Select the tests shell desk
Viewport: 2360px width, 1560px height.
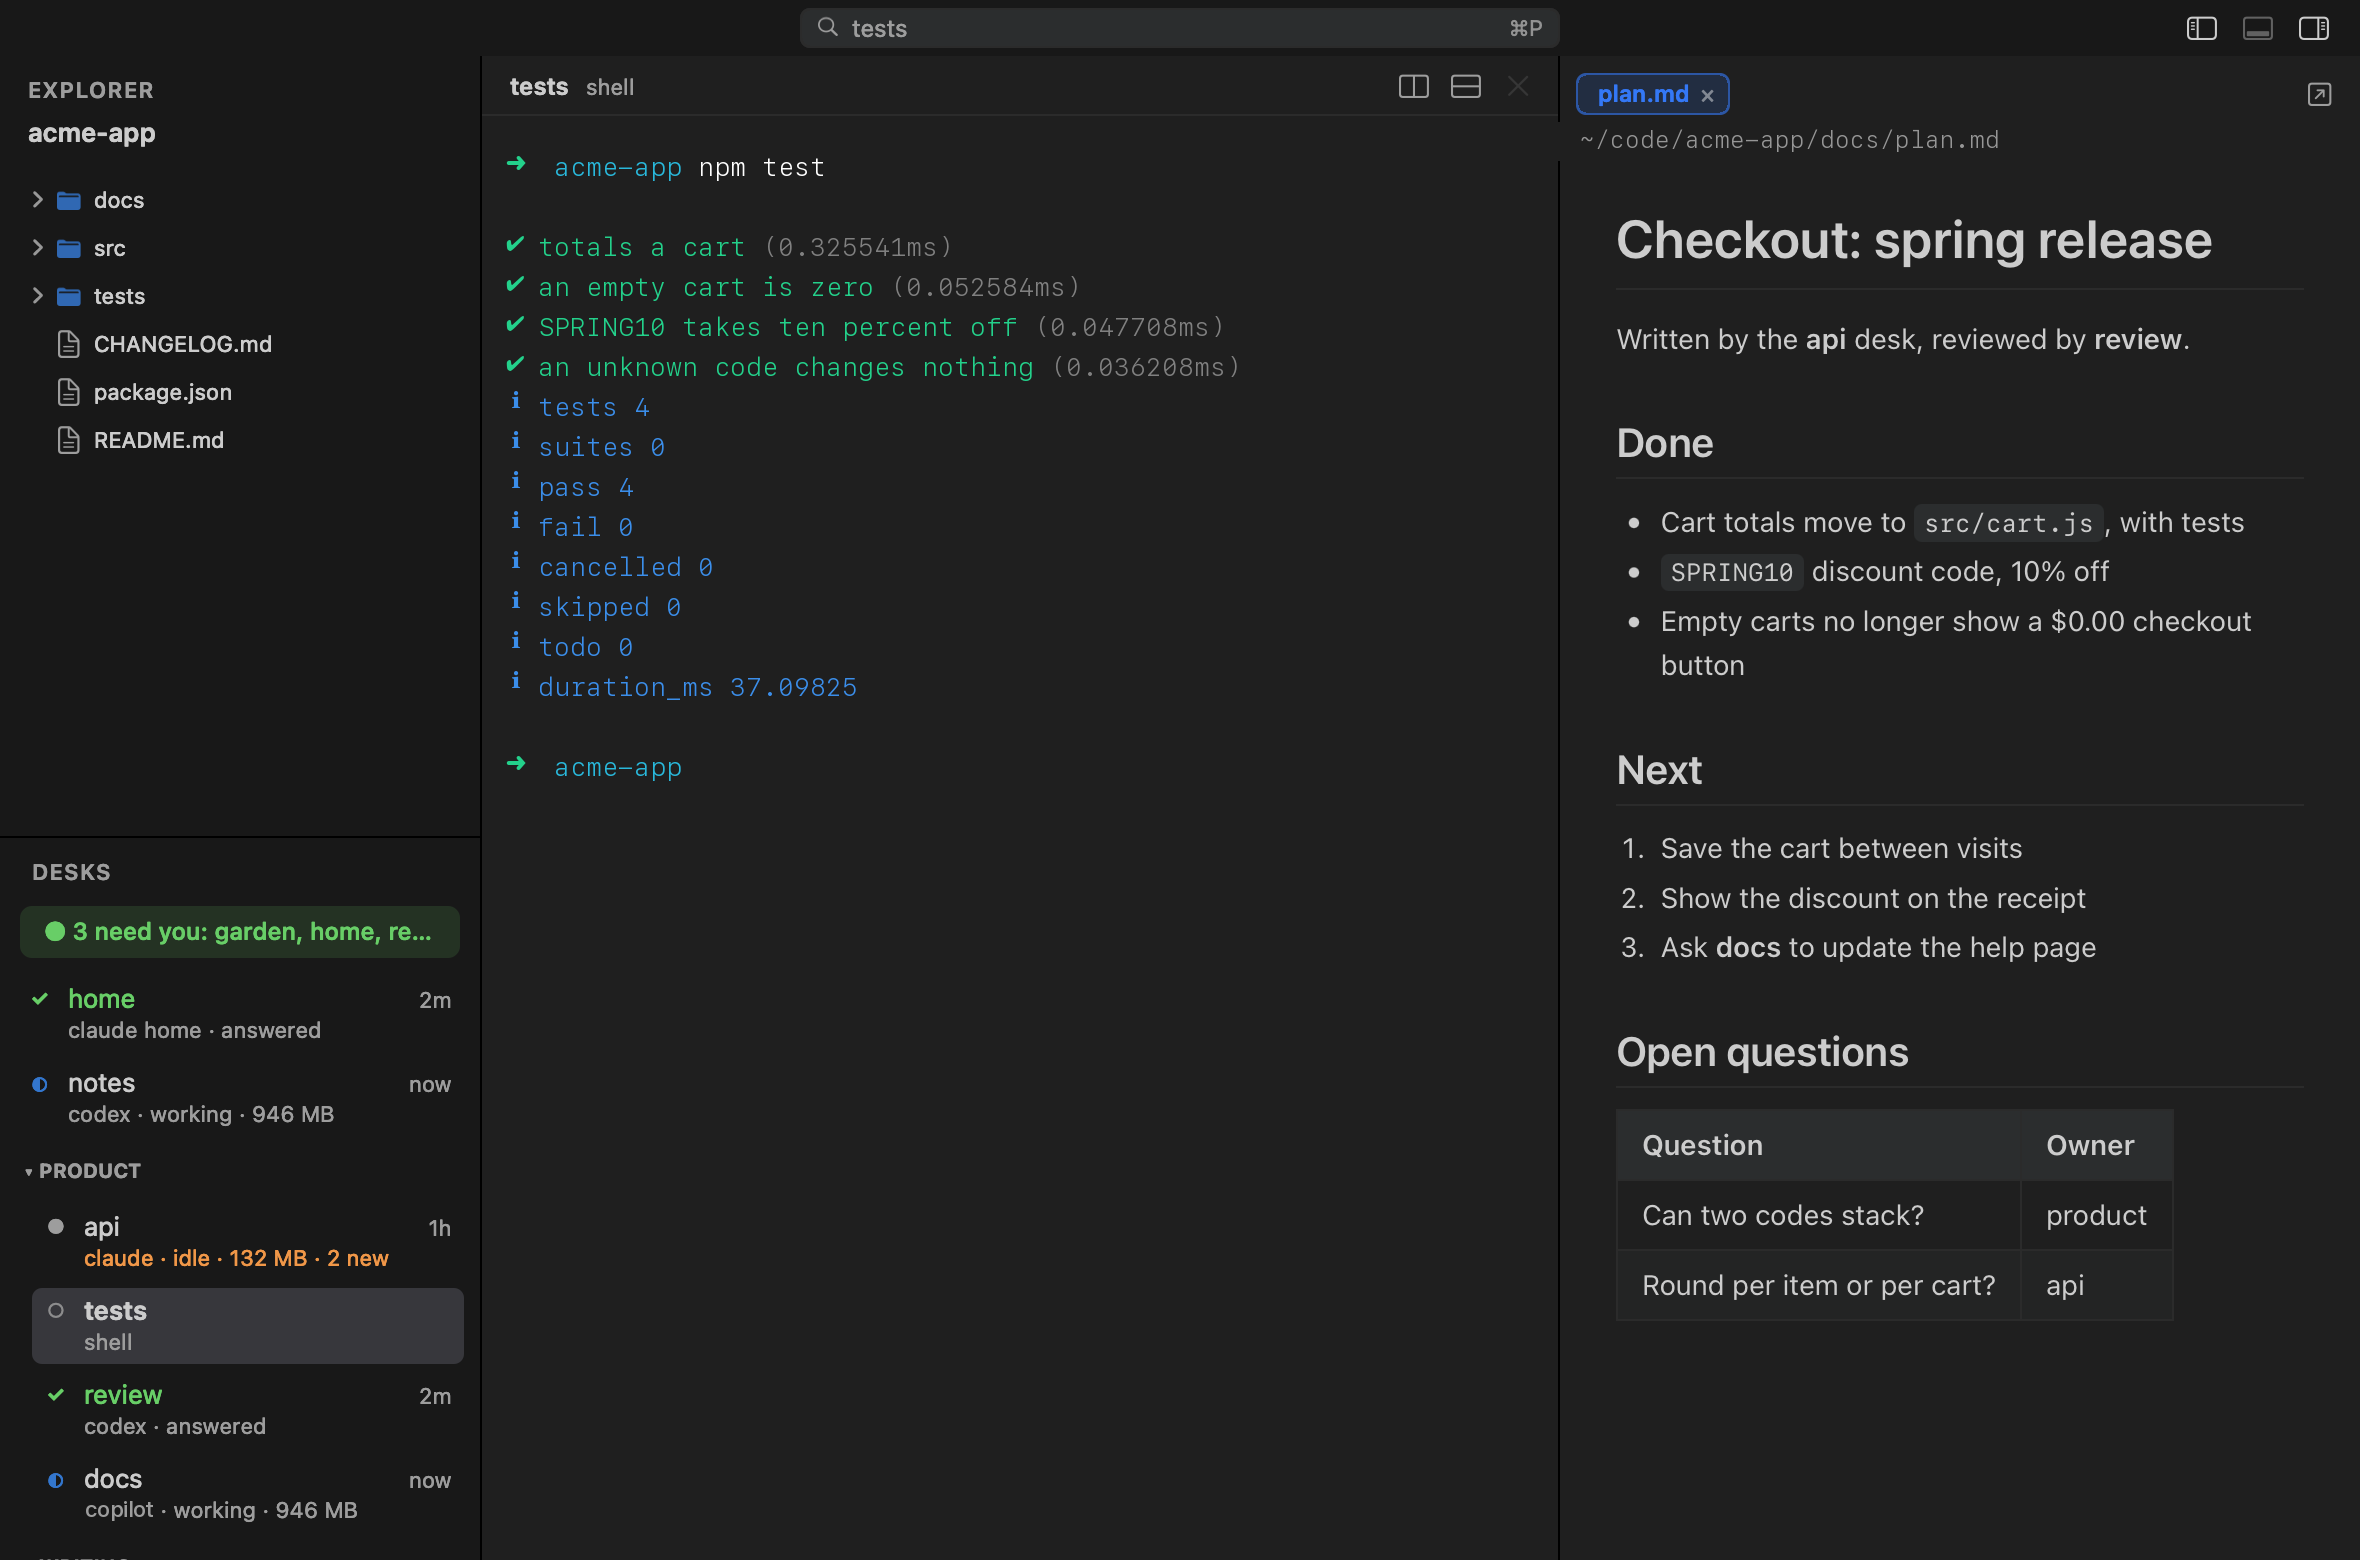point(248,1326)
